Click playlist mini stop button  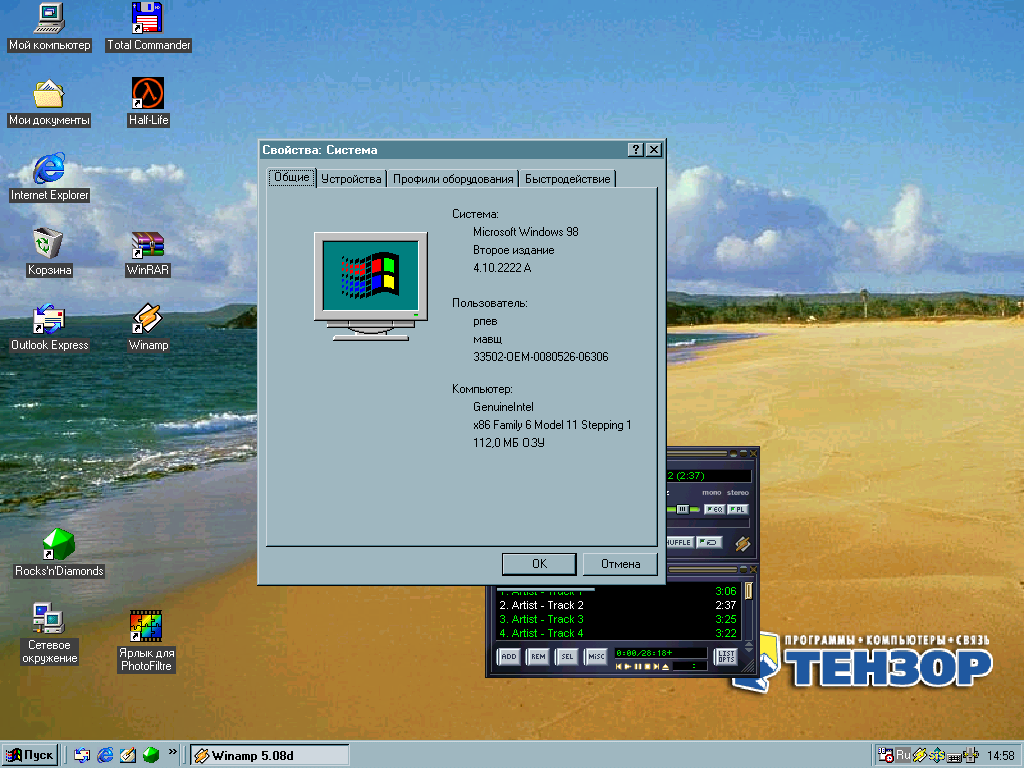pyautogui.click(x=647, y=667)
